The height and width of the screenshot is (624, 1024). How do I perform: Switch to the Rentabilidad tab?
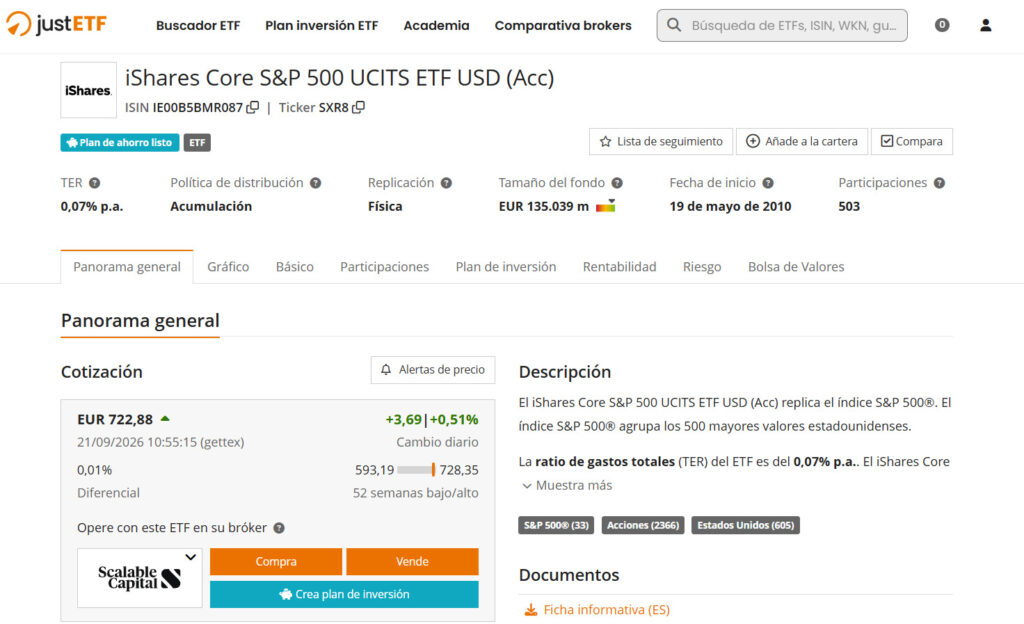click(620, 266)
